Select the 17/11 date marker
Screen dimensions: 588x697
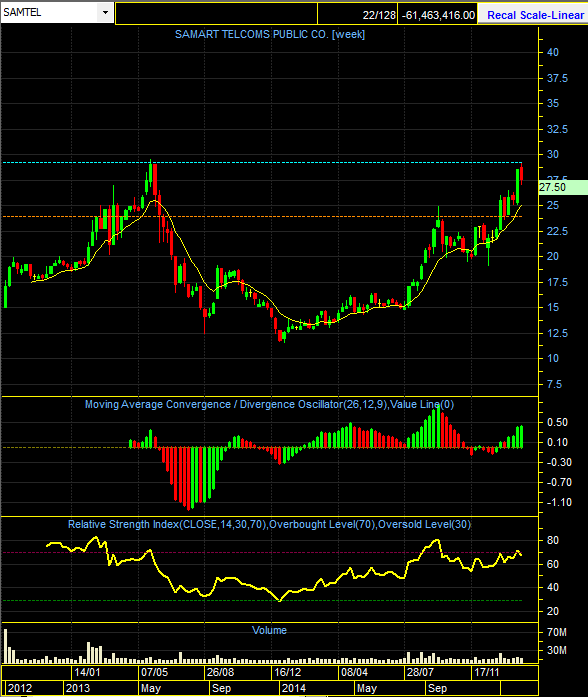(x=487, y=672)
